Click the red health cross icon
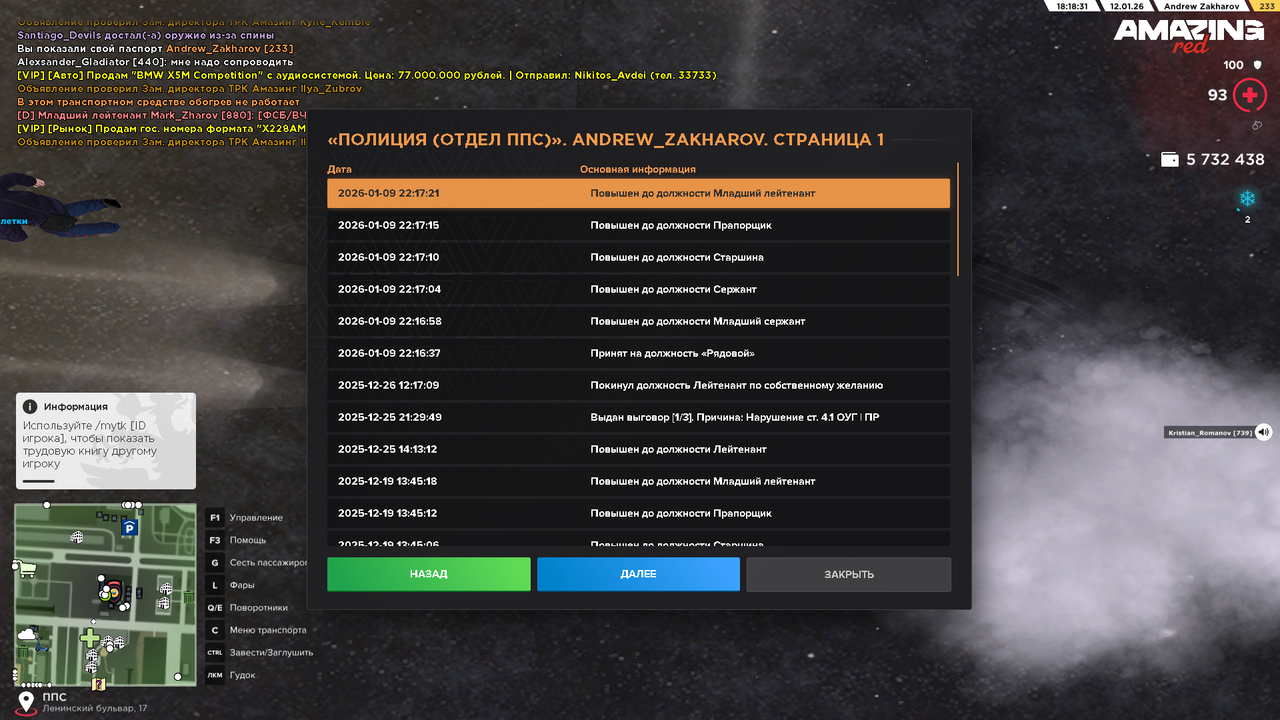 [x=1249, y=94]
